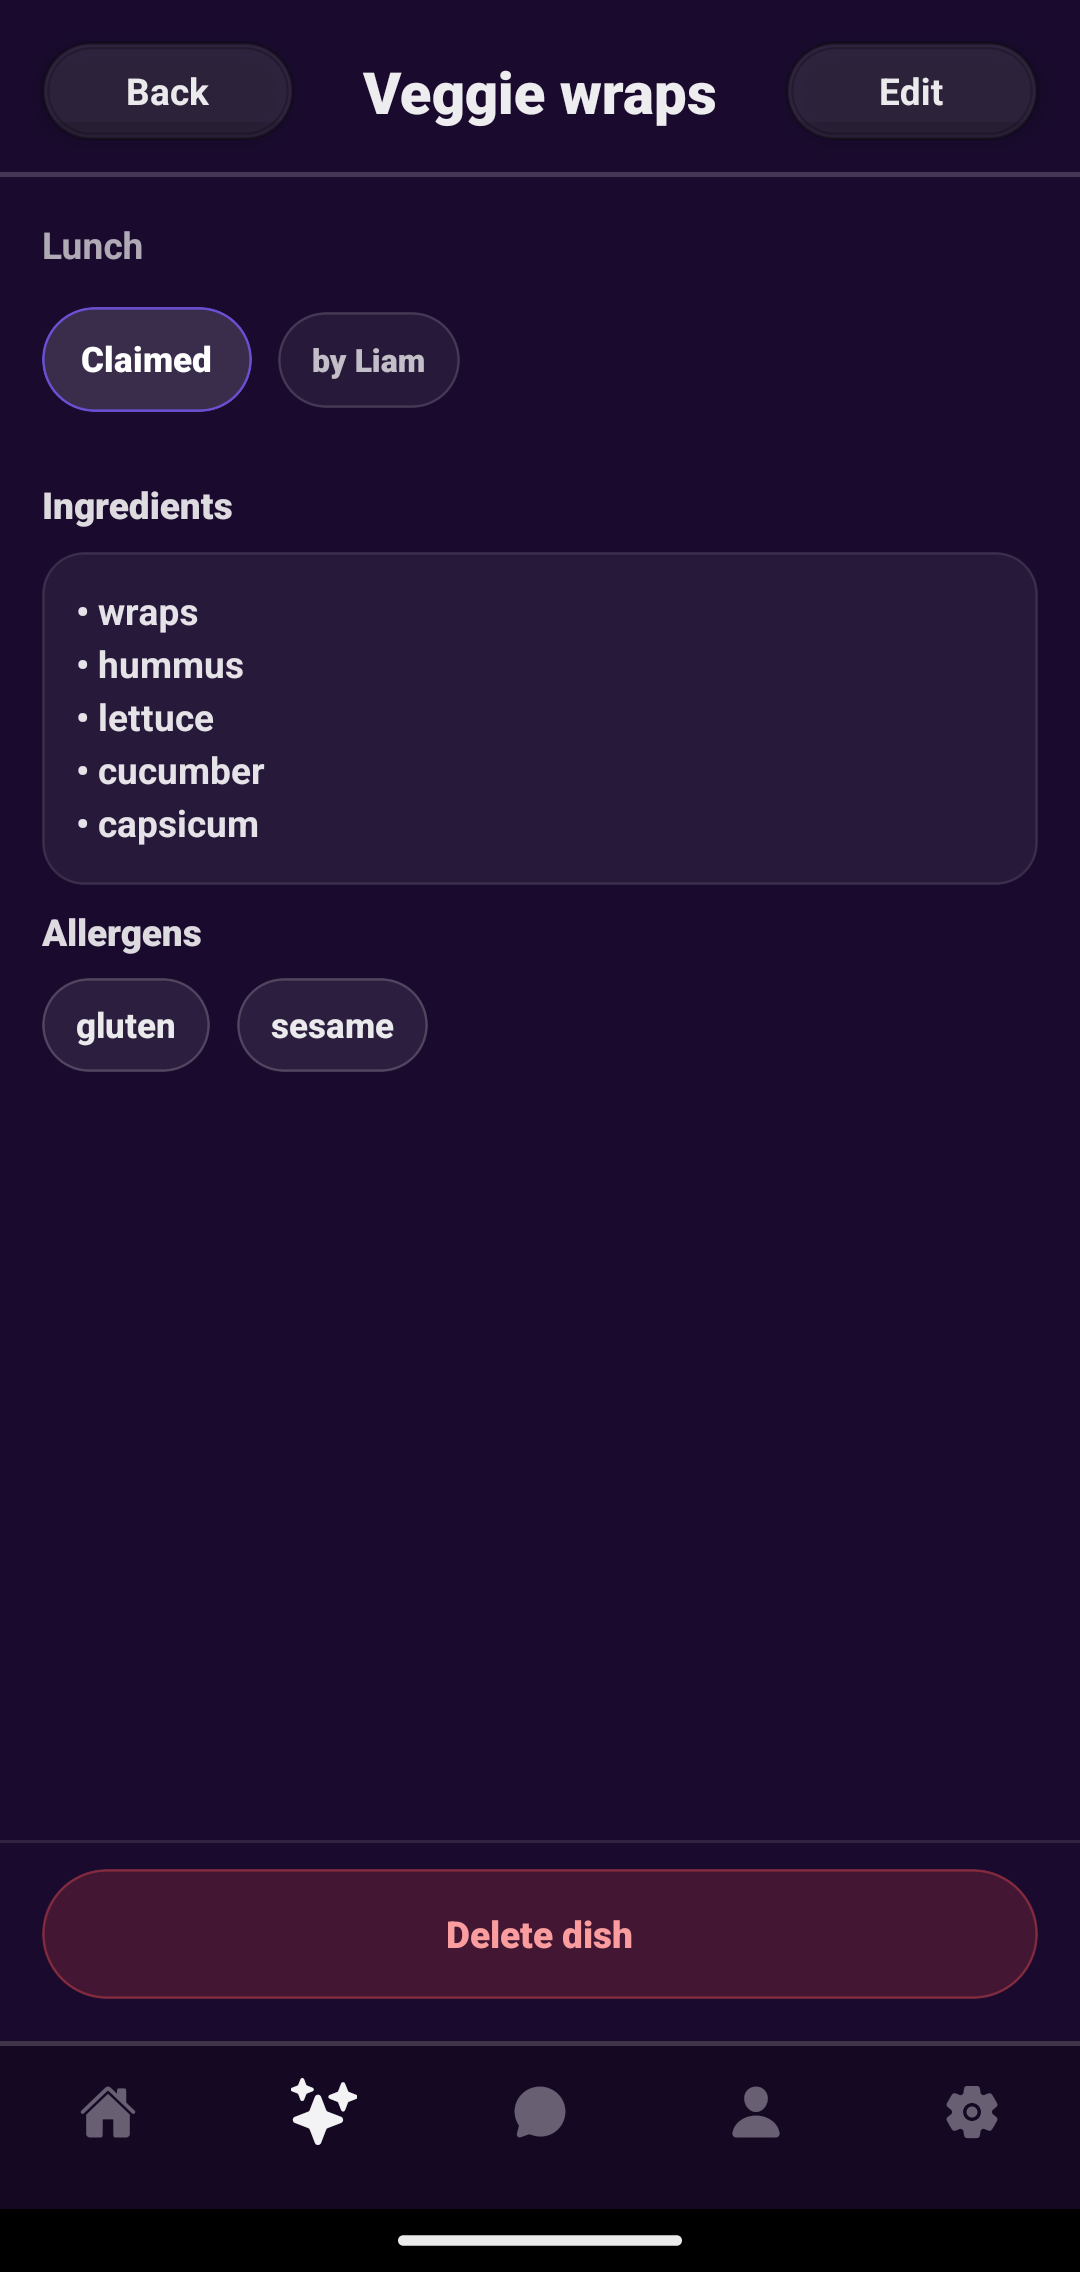Screen dimensions: 1080x2272
Task: Toggle the Claimed status pill
Action: 146,360
